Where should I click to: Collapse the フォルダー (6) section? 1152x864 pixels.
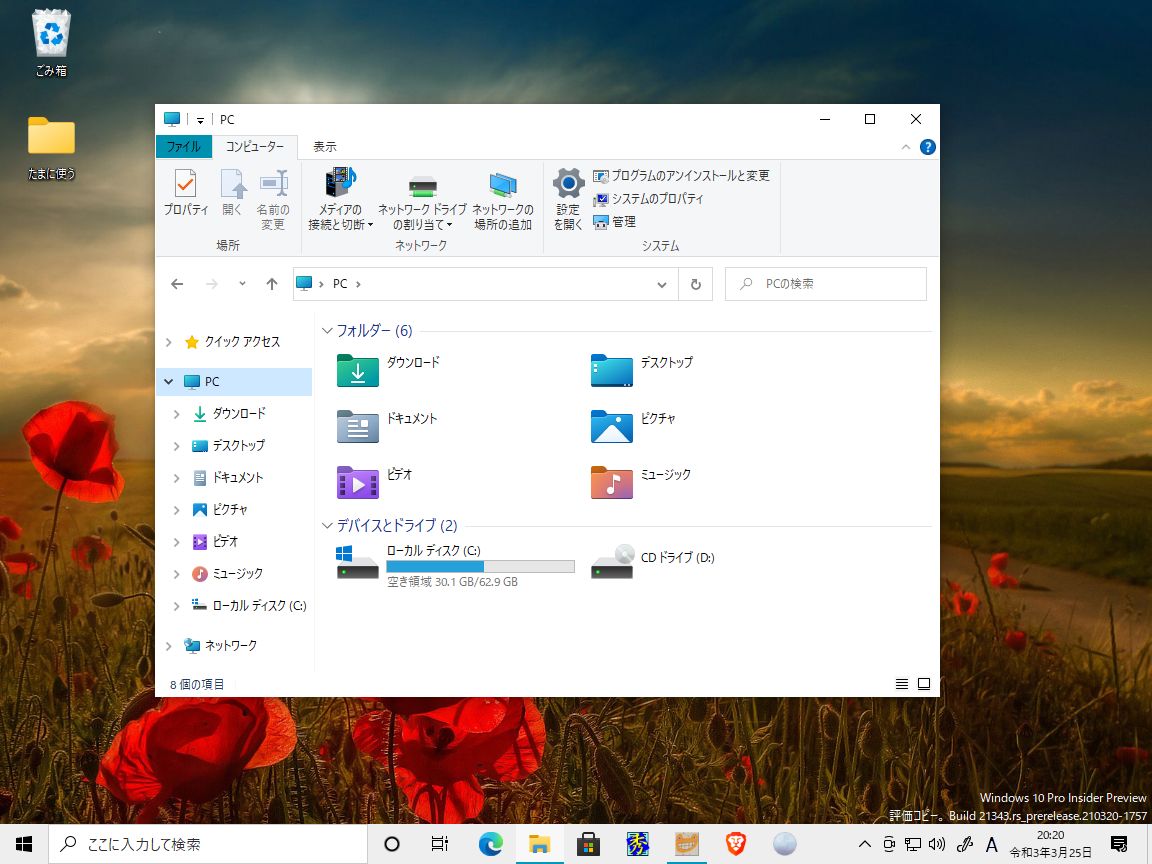[327, 330]
